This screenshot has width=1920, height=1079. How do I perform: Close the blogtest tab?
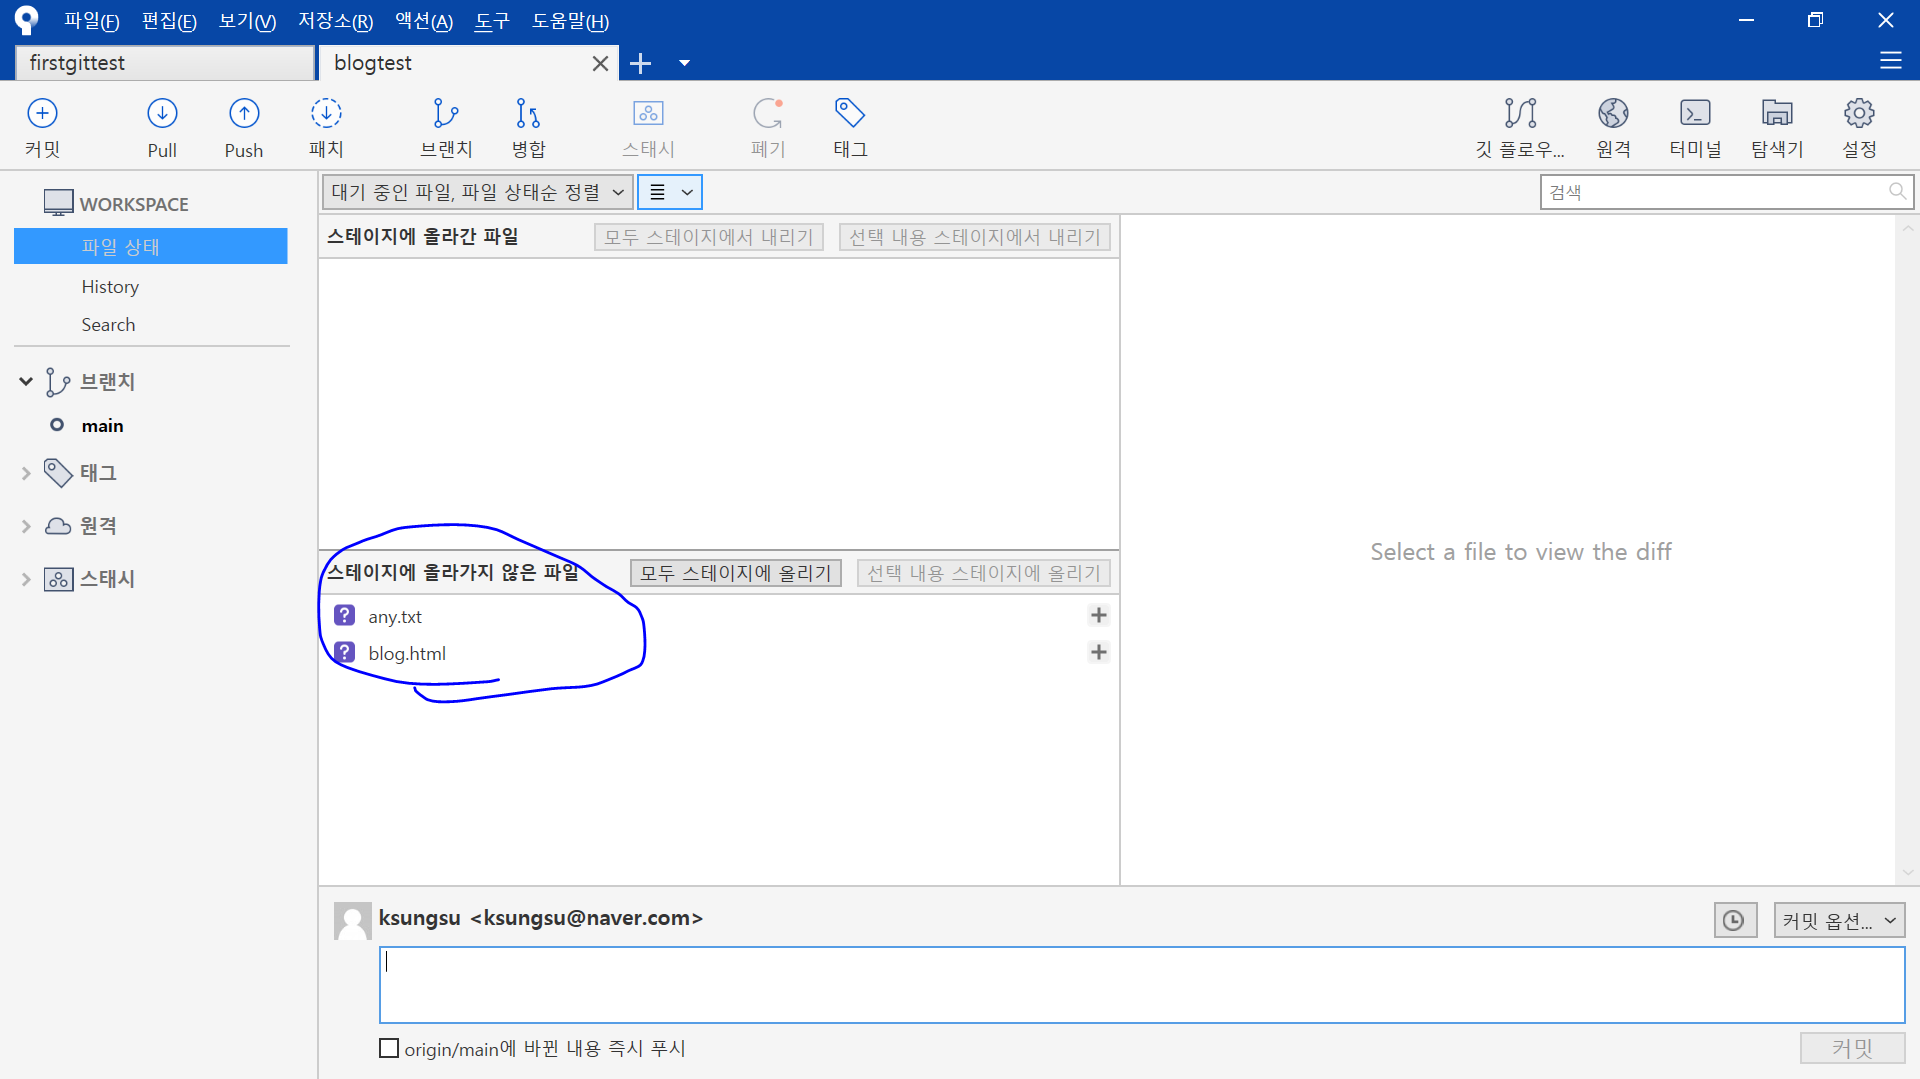[x=600, y=63]
